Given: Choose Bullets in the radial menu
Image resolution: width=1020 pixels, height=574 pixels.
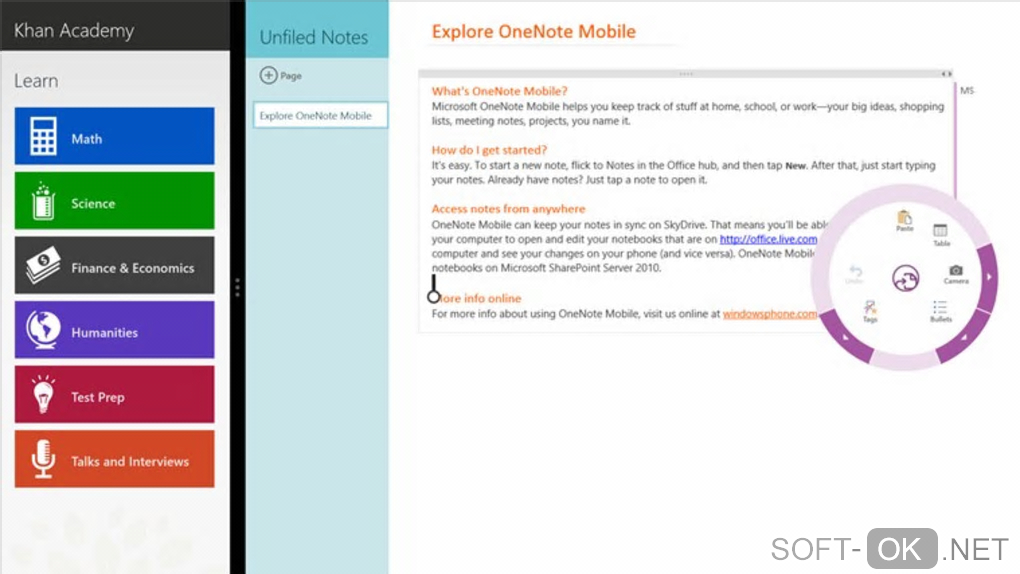Looking at the screenshot, I should [940, 311].
